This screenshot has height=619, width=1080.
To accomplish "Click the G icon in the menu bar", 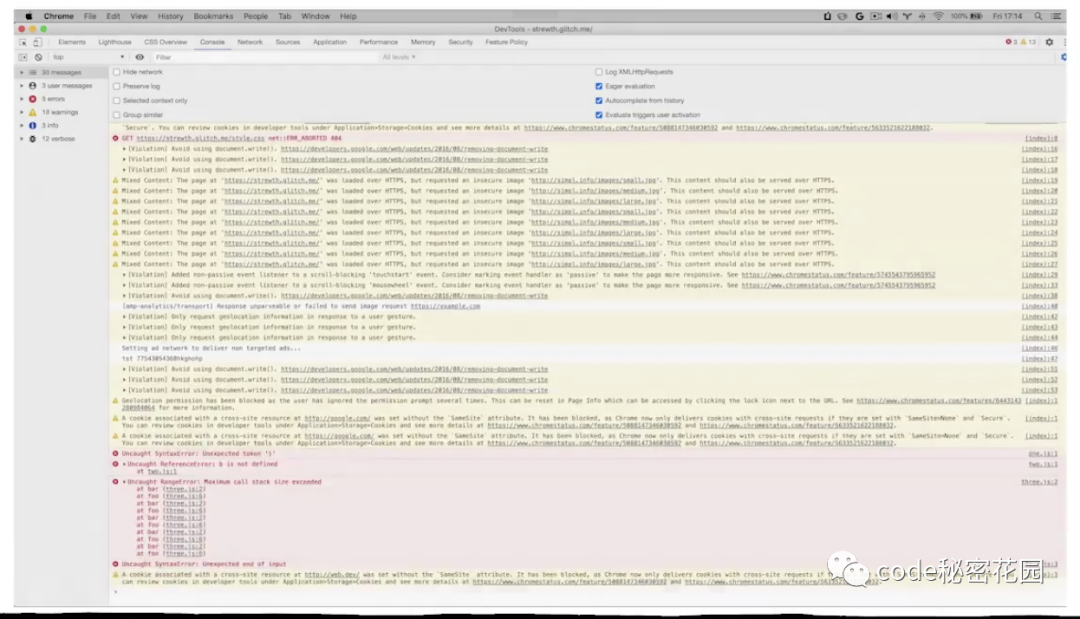I will (x=859, y=16).
